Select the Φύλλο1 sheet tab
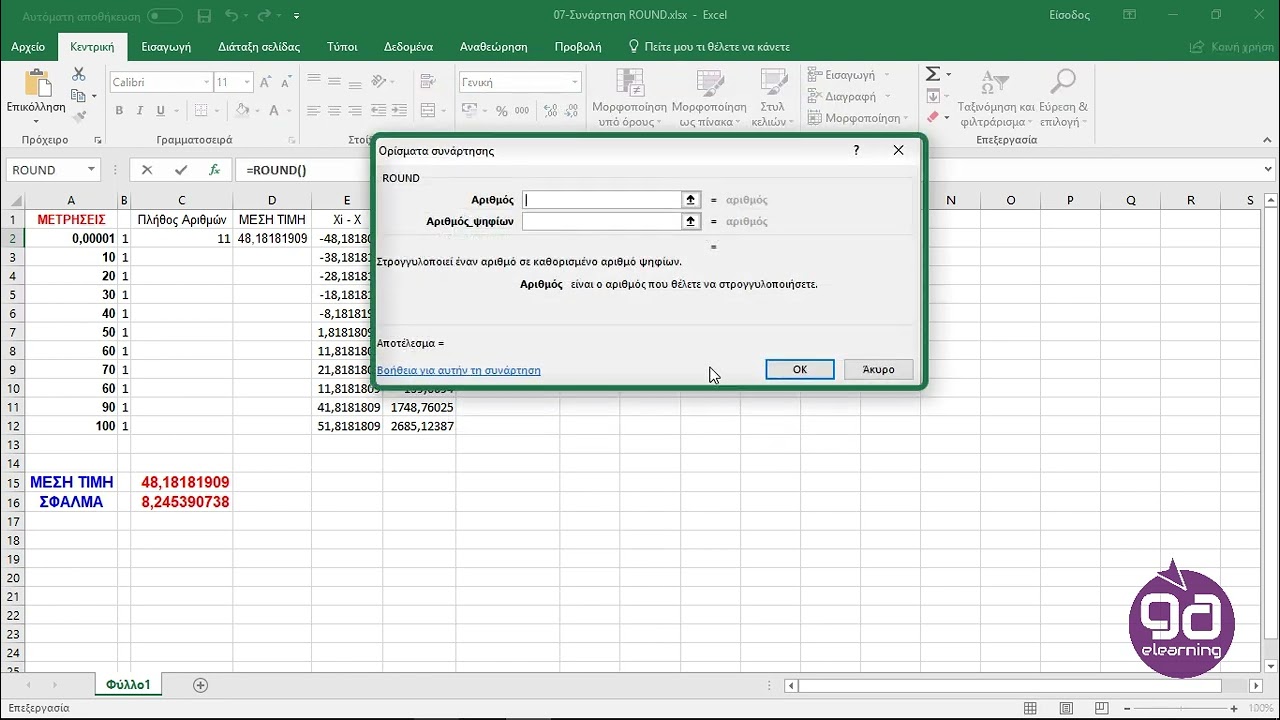 pos(128,685)
